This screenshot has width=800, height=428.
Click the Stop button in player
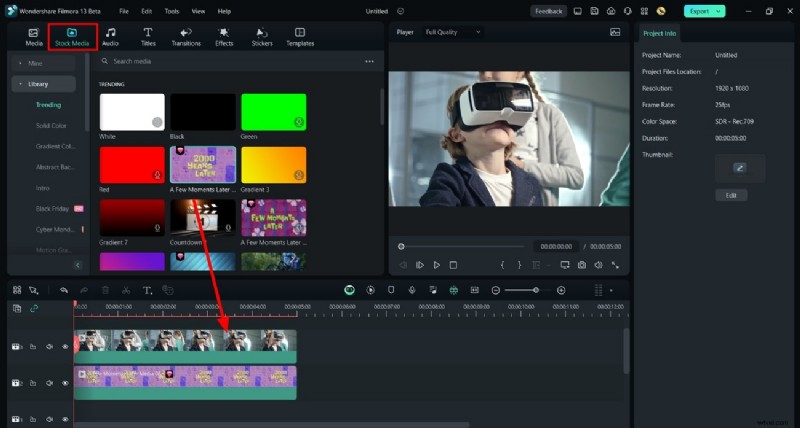453,265
